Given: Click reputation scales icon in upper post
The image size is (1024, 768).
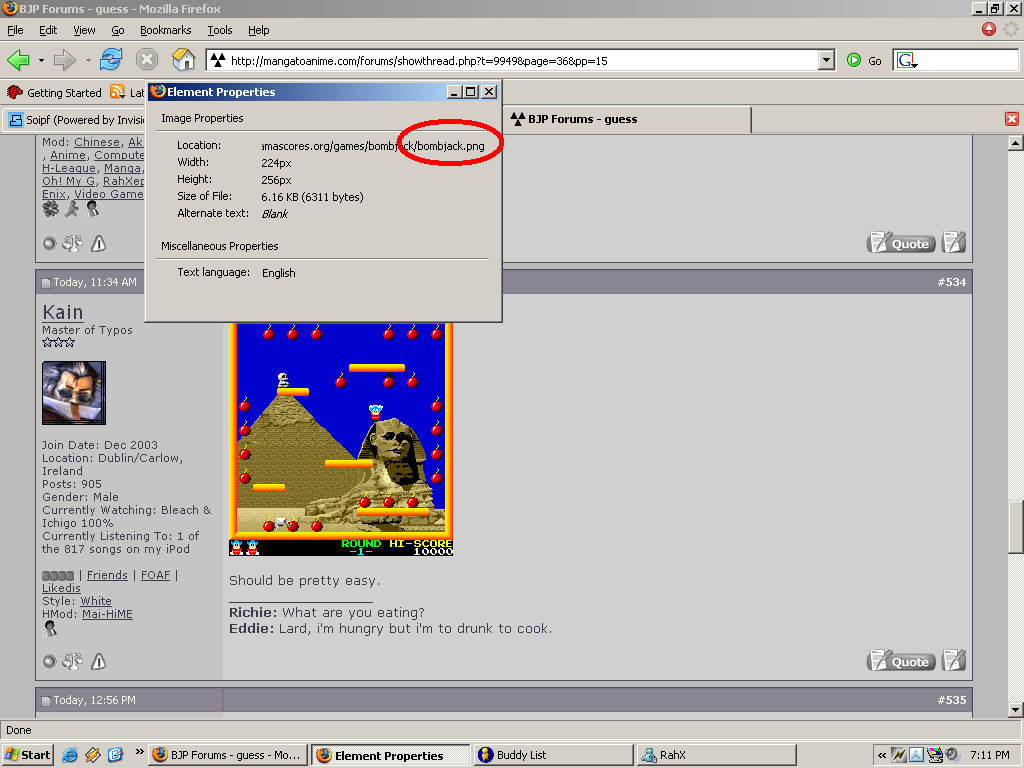Looking at the screenshot, I should [72, 244].
